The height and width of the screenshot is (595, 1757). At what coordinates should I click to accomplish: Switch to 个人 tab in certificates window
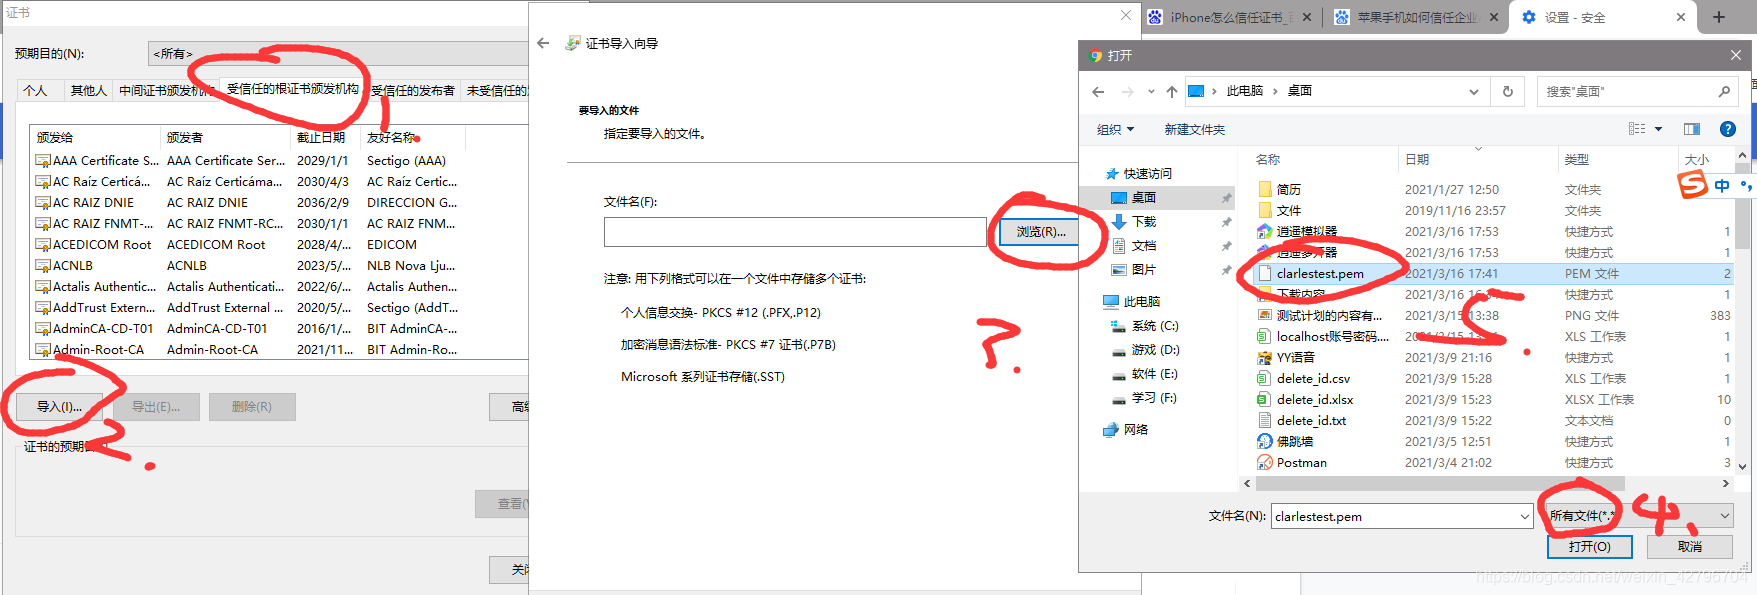(36, 91)
